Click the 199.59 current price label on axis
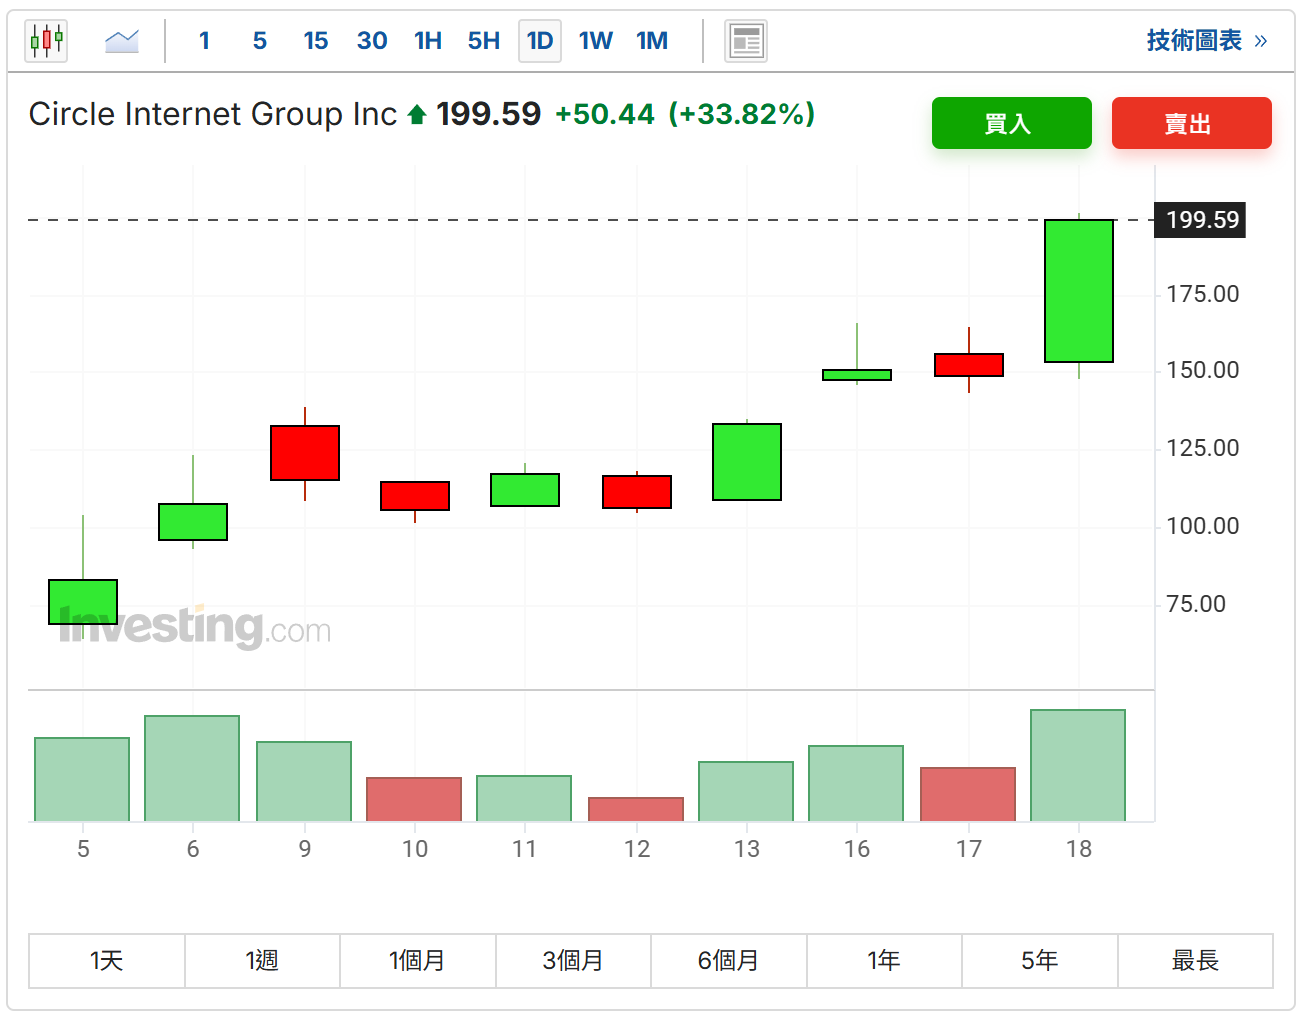Image resolution: width=1303 pixels, height=1017 pixels. (1201, 220)
